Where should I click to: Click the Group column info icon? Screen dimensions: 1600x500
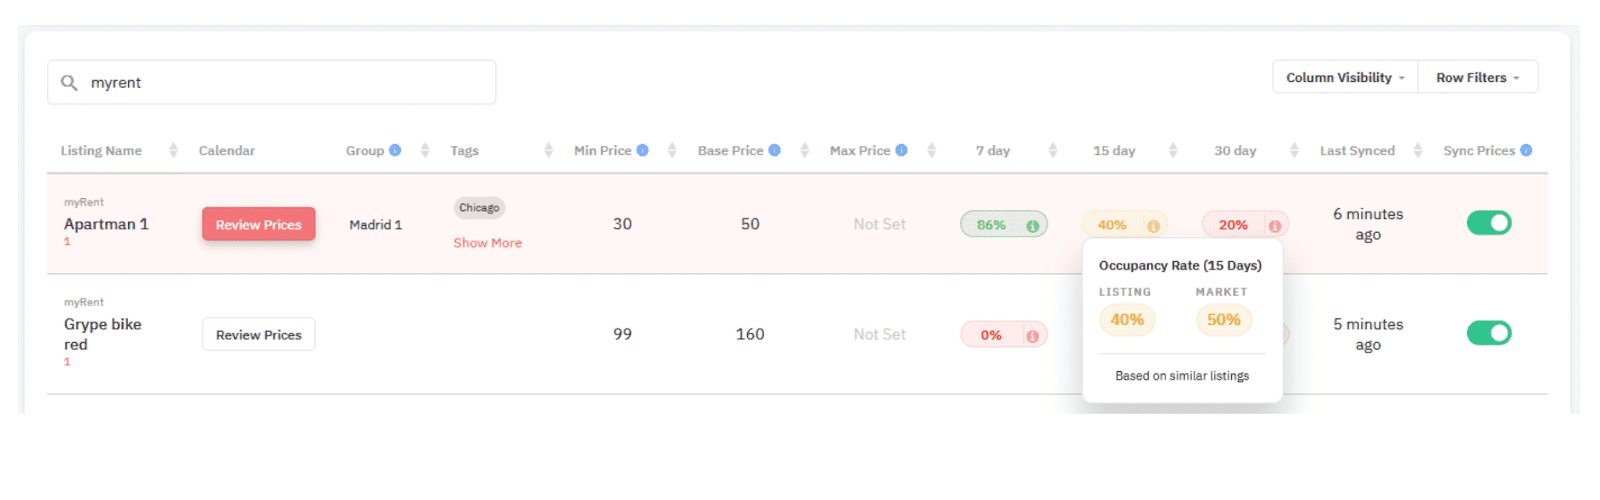tap(395, 150)
